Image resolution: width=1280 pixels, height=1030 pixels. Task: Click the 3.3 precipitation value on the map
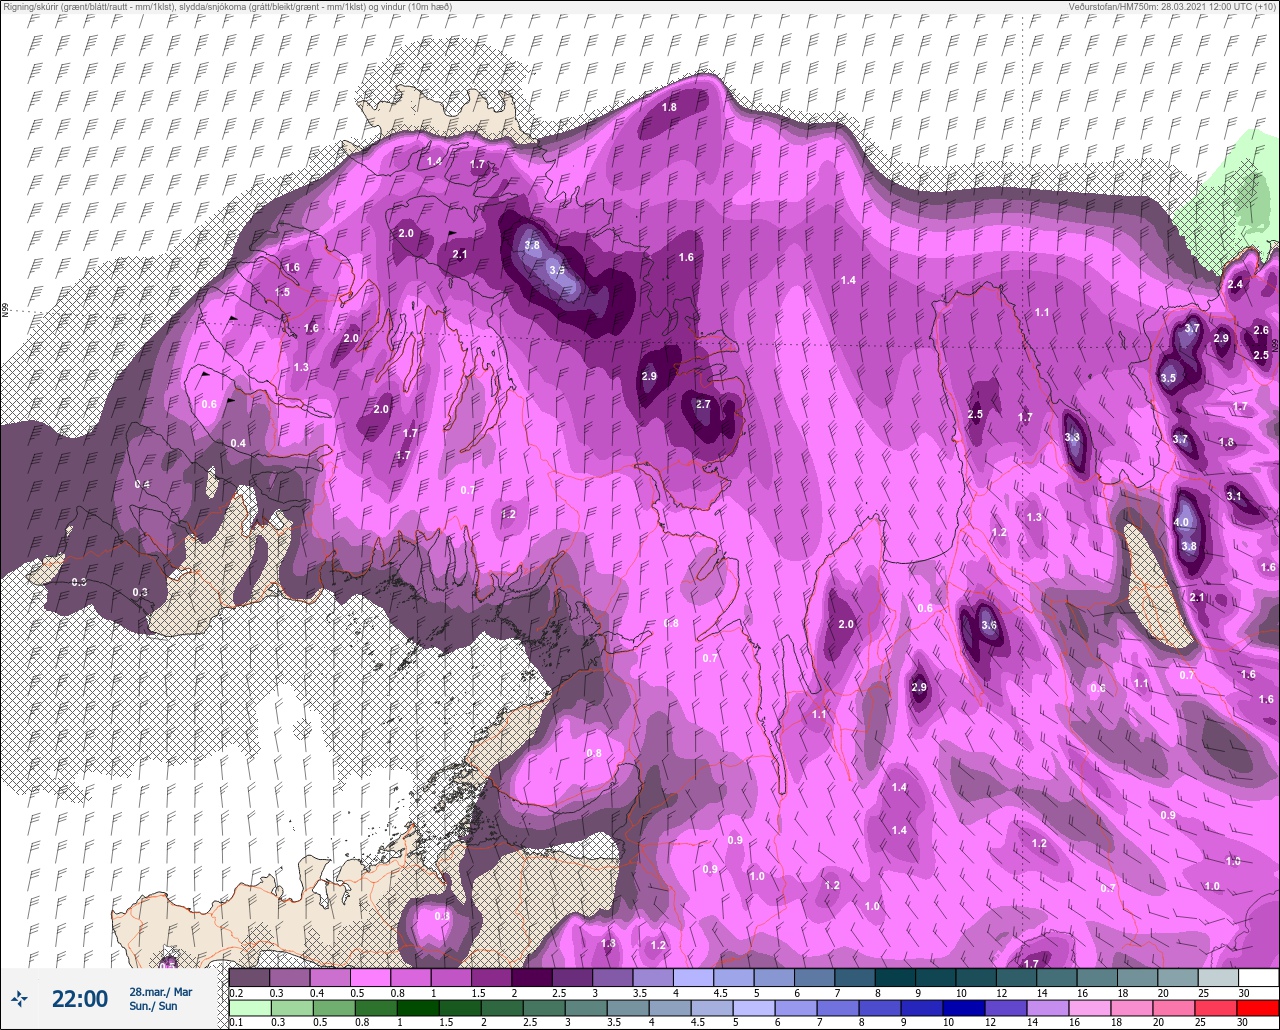click(1073, 437)
